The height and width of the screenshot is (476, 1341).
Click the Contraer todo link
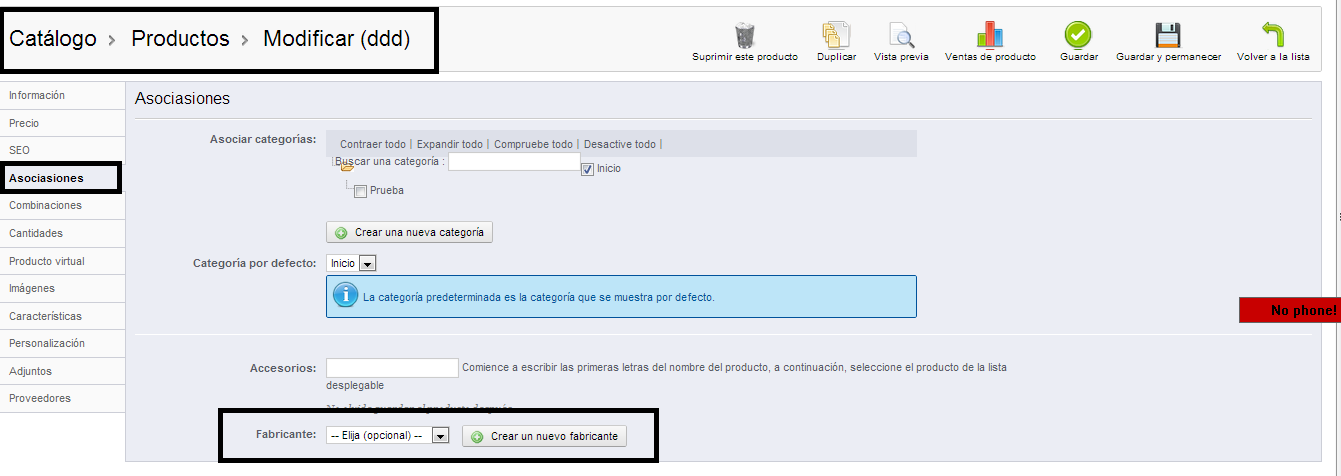(373, 145)
